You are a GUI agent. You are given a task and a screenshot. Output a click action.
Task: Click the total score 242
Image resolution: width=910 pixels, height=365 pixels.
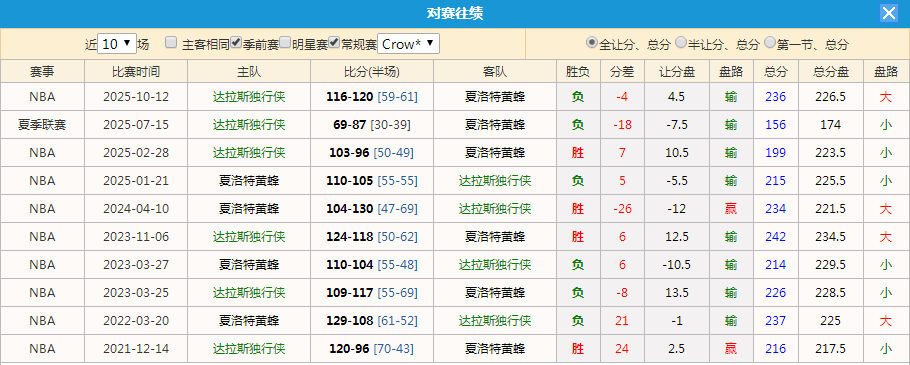coord(775,237)
